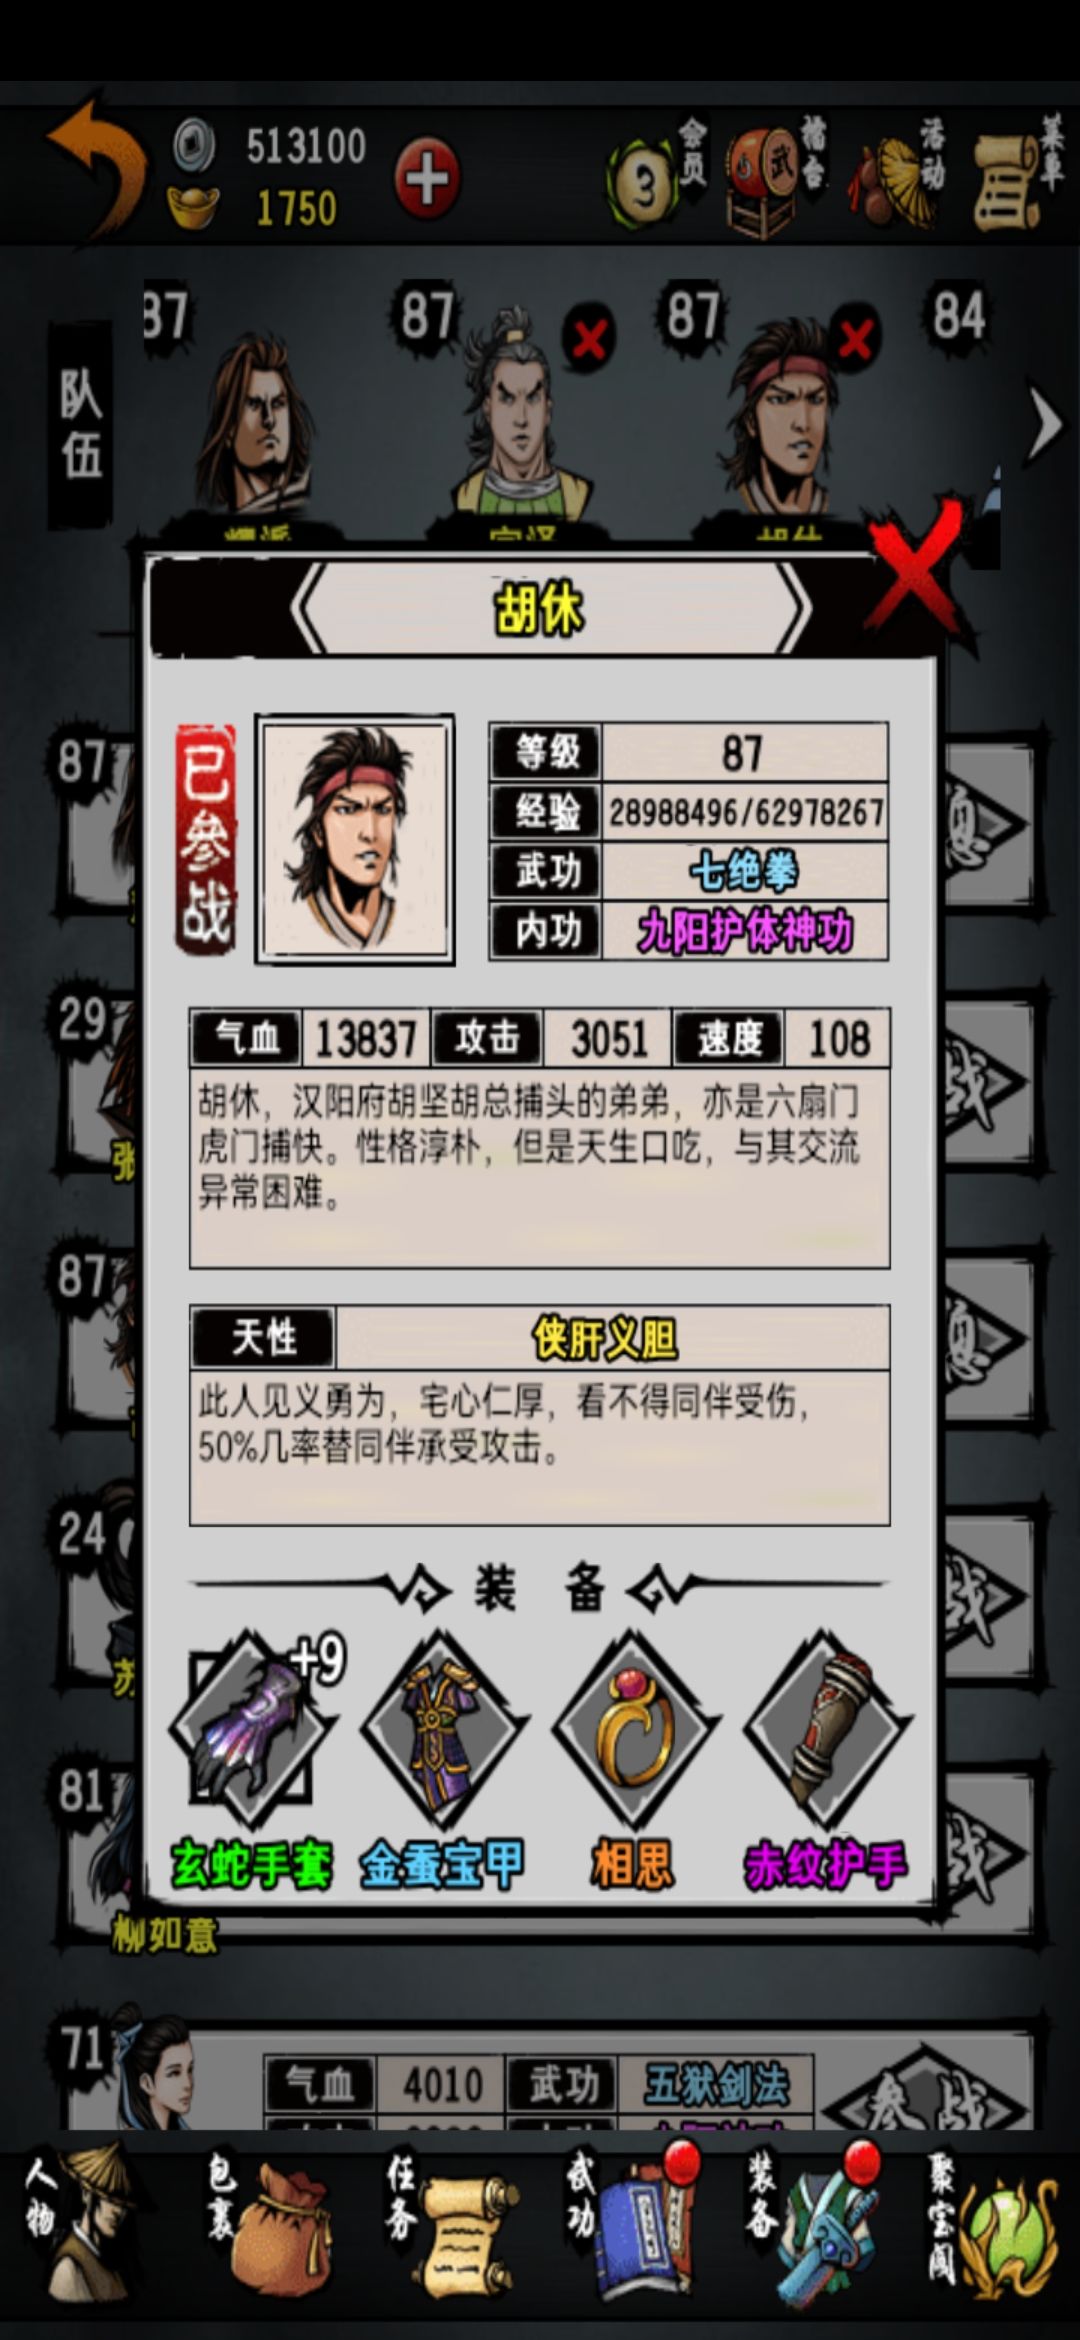Tap the orange back arrow icon
Image resolution: width=1080 pixels, height=2340 pixels.
pyautogui.click(x=96, y=168)
